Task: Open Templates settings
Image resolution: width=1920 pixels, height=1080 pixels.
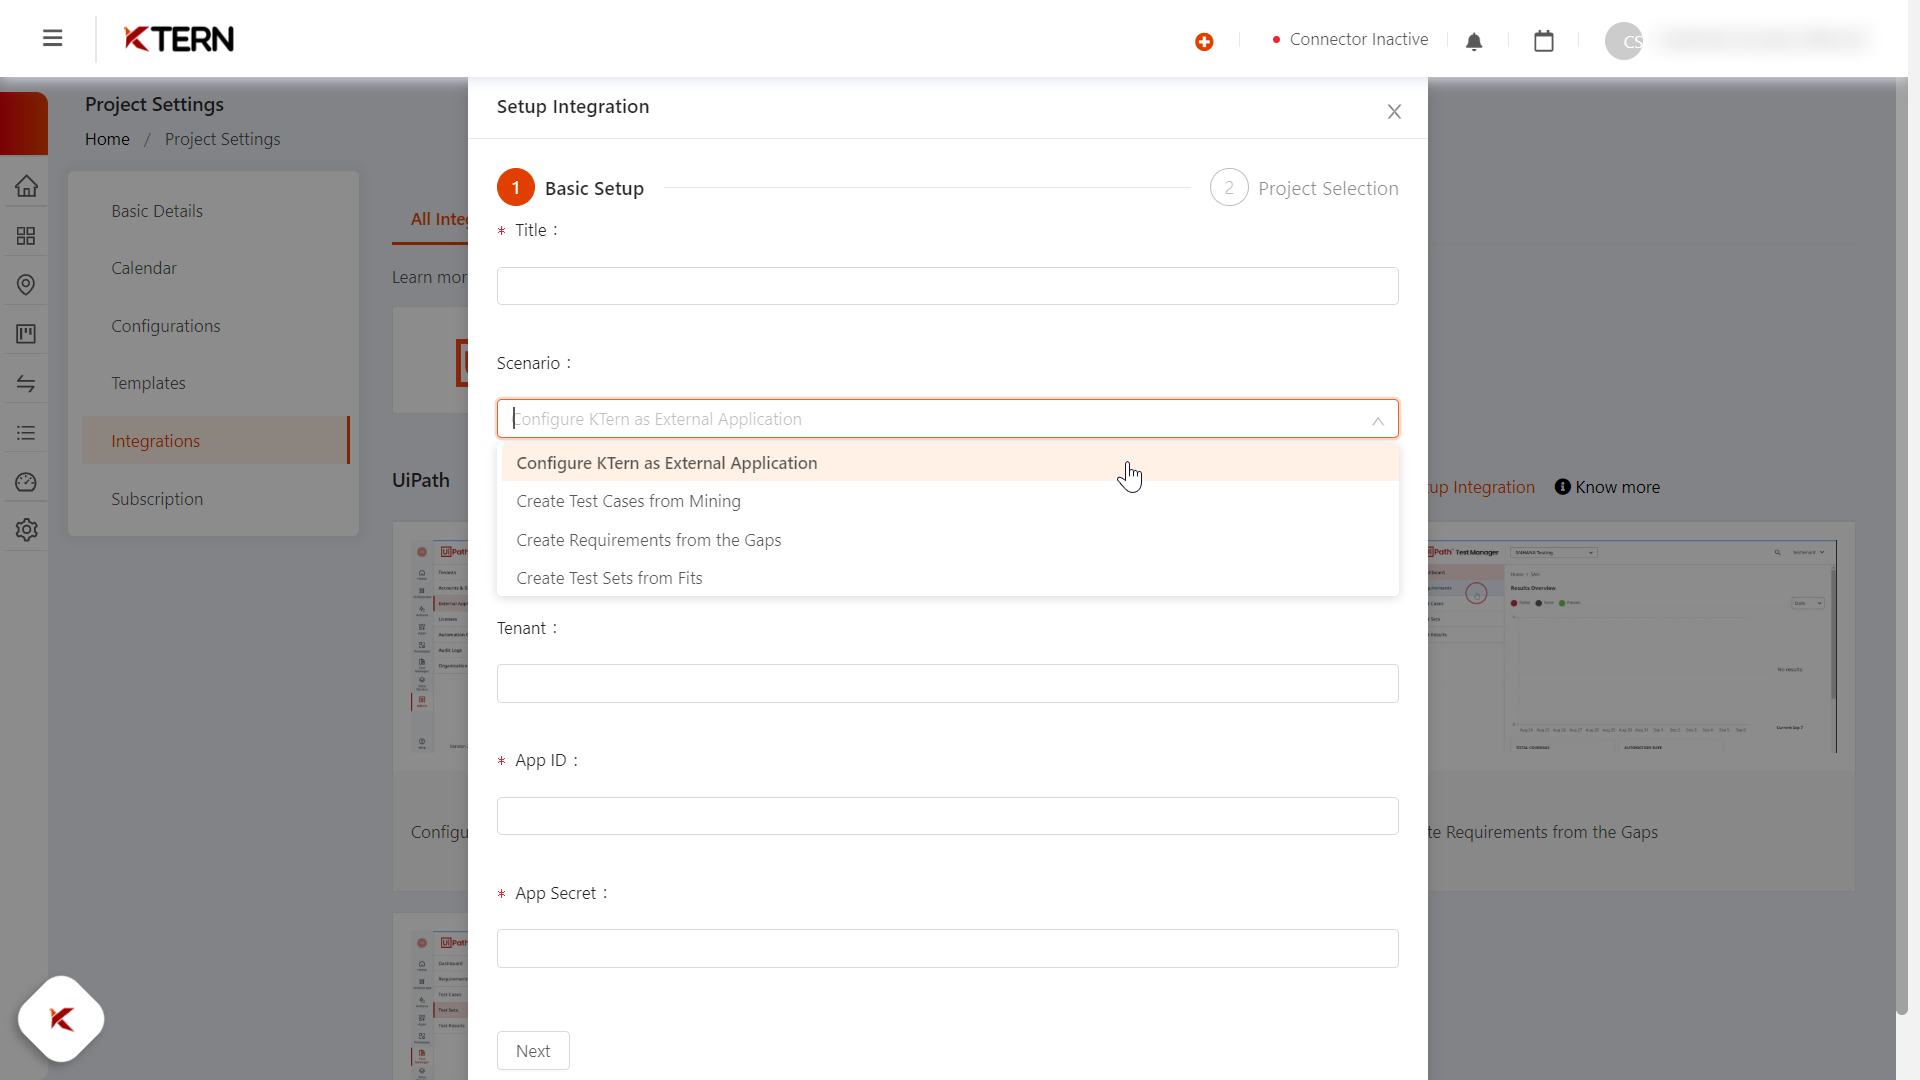Action: [148, 383]
